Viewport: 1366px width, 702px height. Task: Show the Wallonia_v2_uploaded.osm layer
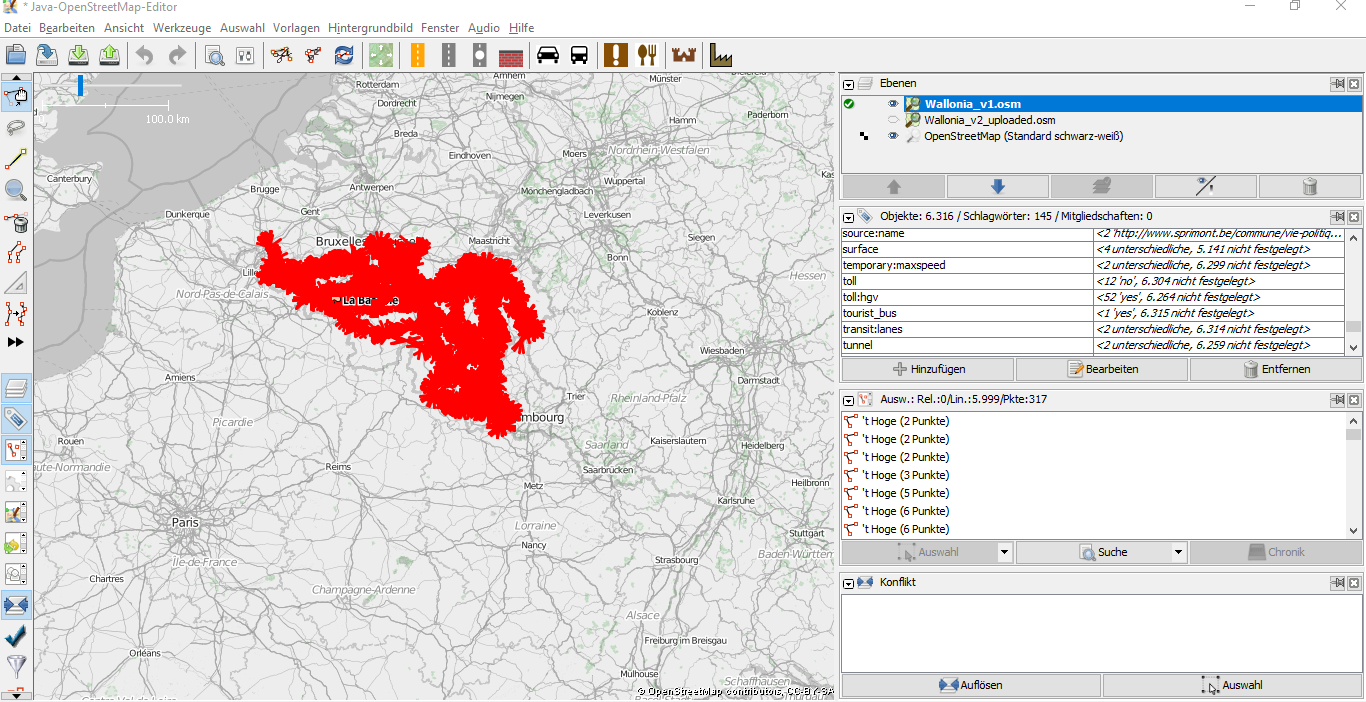click(893, 120)
